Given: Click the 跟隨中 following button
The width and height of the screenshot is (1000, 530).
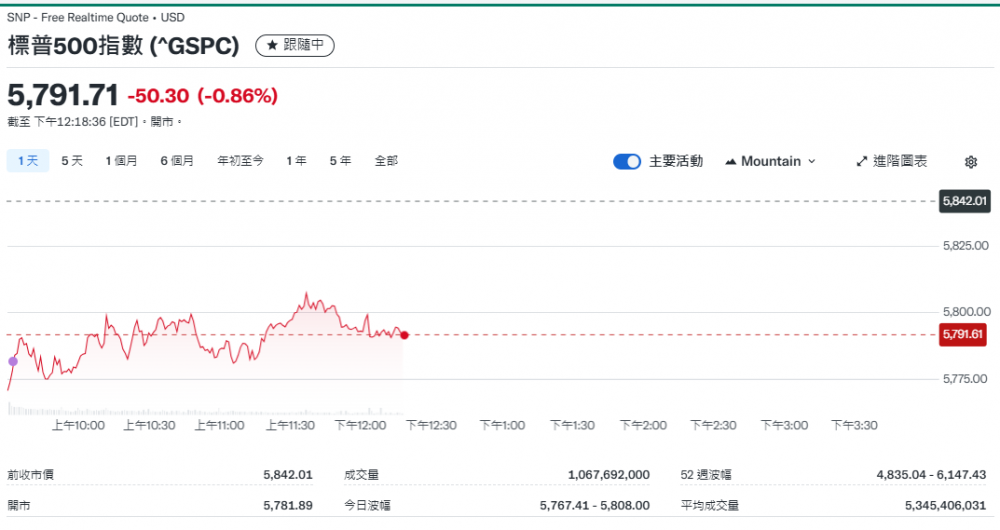Looking at the screenshot, I should (x=296, y=46).
